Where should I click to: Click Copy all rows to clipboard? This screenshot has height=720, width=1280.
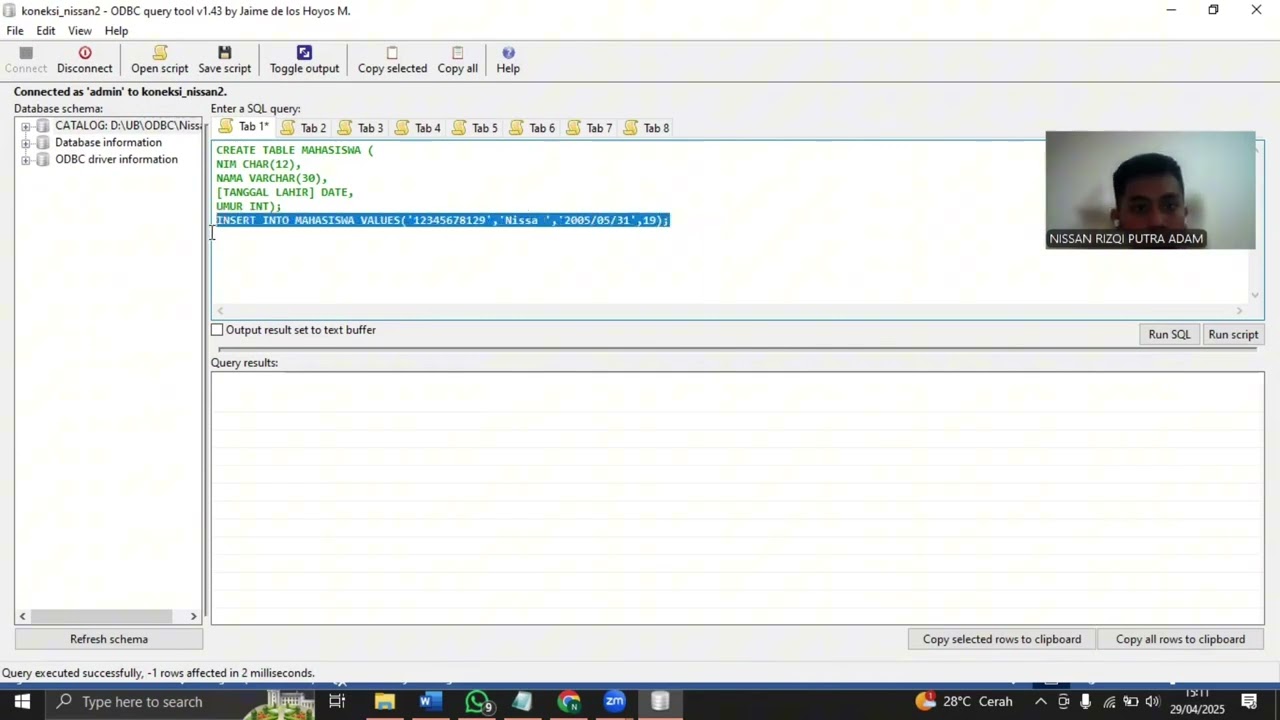tap(1180, 639)
